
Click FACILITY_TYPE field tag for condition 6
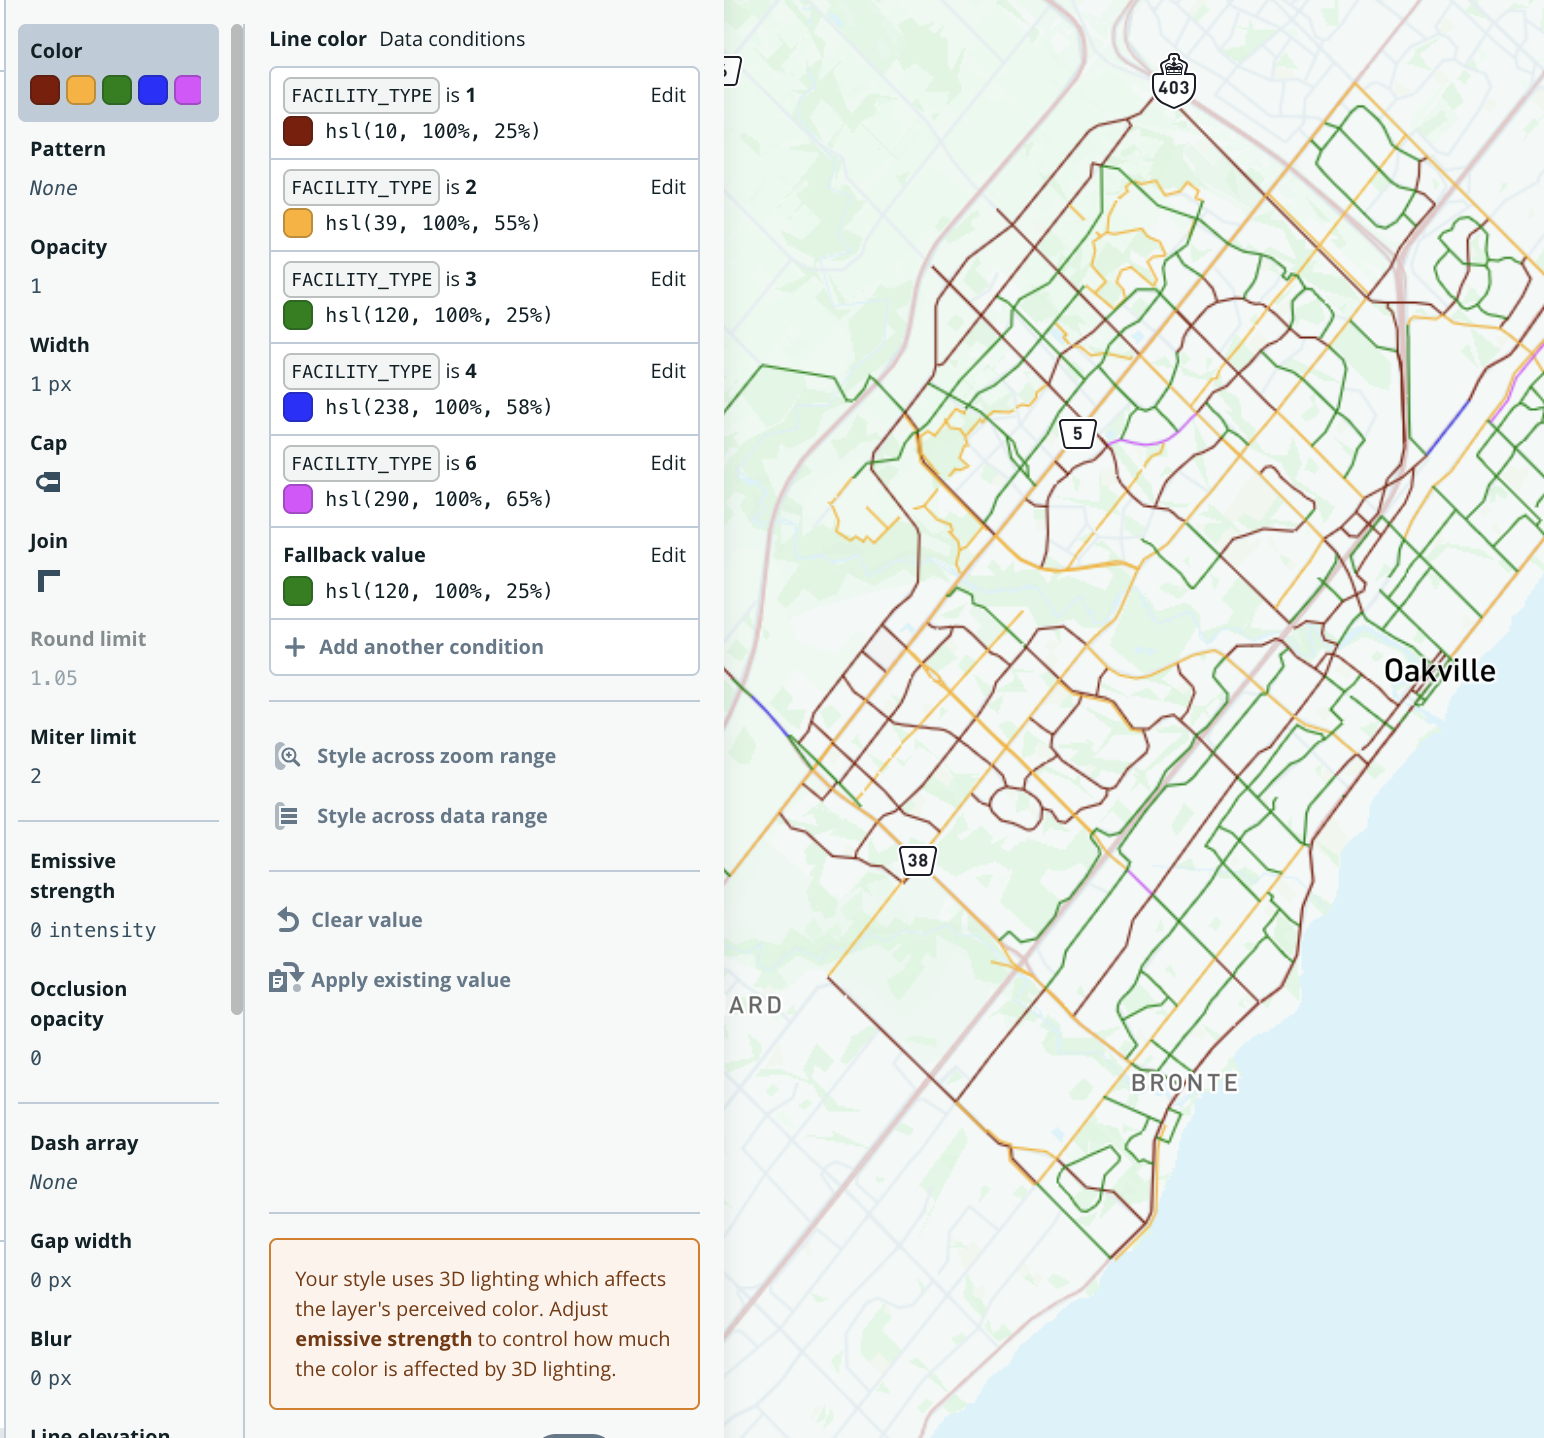[361, 463]
